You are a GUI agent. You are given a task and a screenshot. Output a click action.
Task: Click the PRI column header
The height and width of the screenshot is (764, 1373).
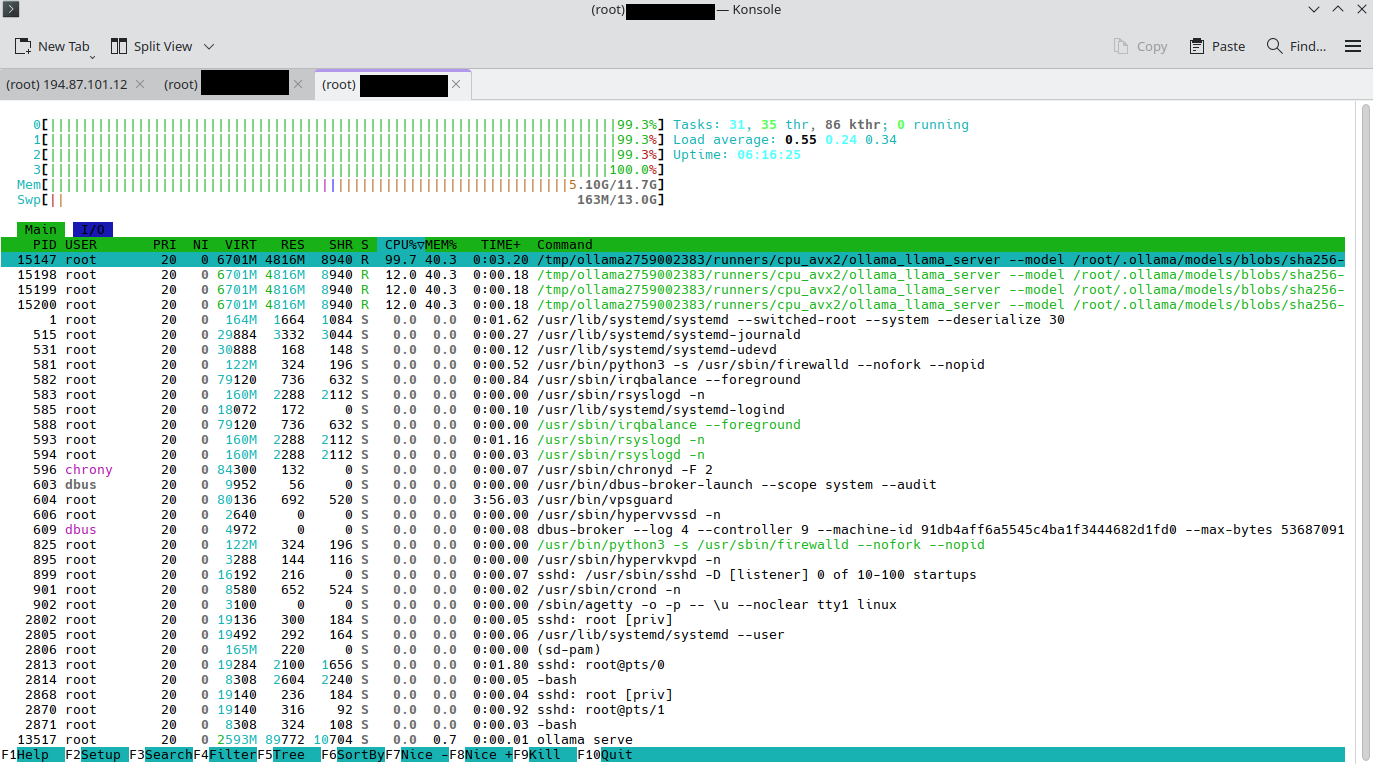(x=165, y=245)
